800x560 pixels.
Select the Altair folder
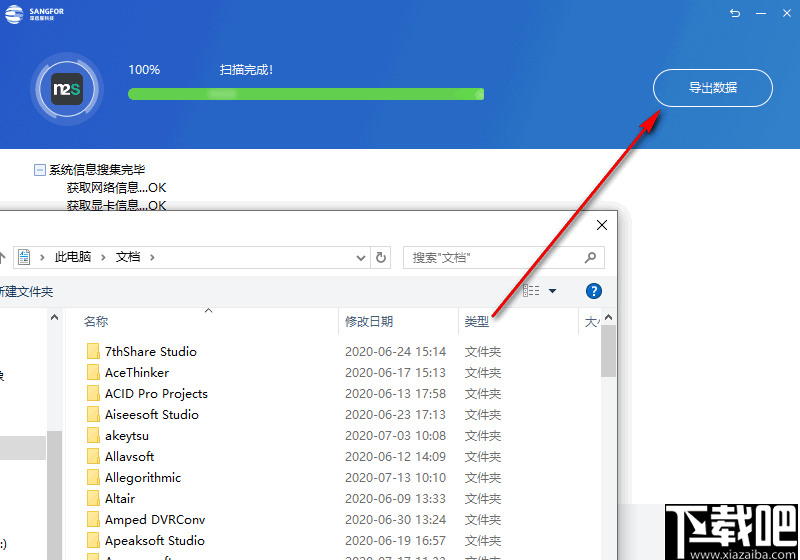point(120,499)
